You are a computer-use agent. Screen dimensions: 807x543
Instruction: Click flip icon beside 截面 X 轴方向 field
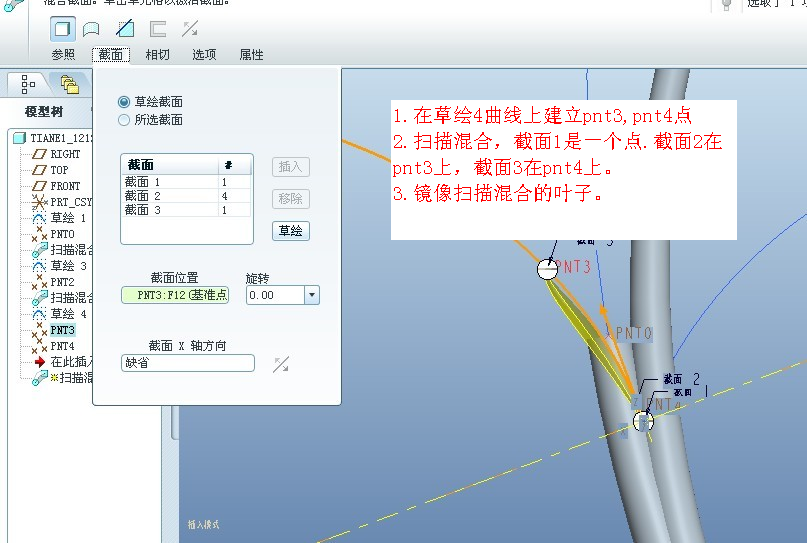(x=281, y=364)
